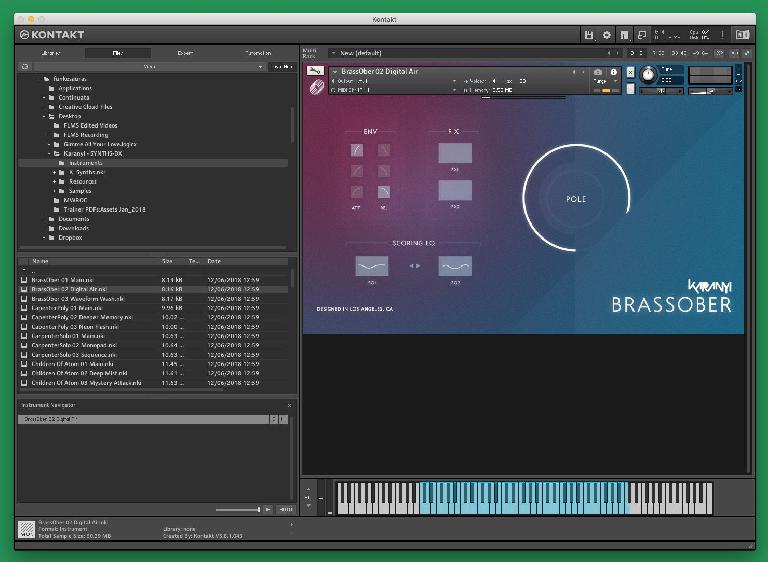768x562 pixels.
Task: Hit the panic exclamation mark icon
Action: click(722, 35)
